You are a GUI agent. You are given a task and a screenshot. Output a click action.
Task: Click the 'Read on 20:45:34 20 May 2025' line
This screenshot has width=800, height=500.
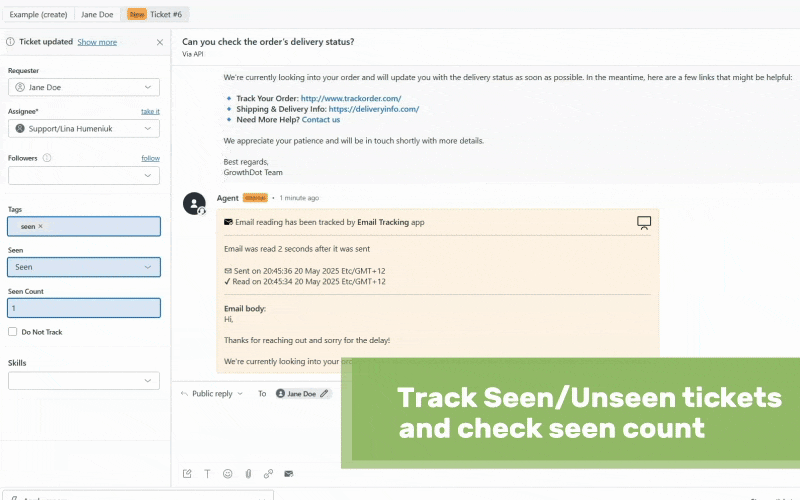[305, 282]
